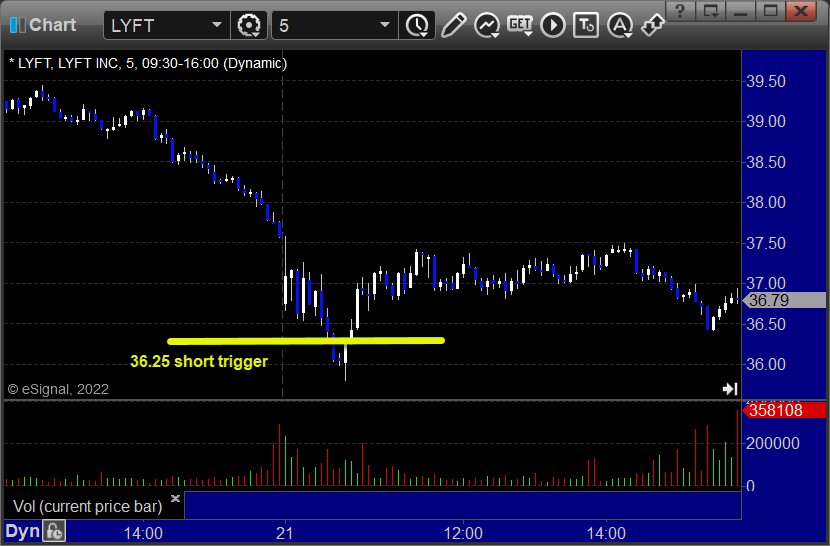Click the jump-to-latest-bar arrow icon

730,389
